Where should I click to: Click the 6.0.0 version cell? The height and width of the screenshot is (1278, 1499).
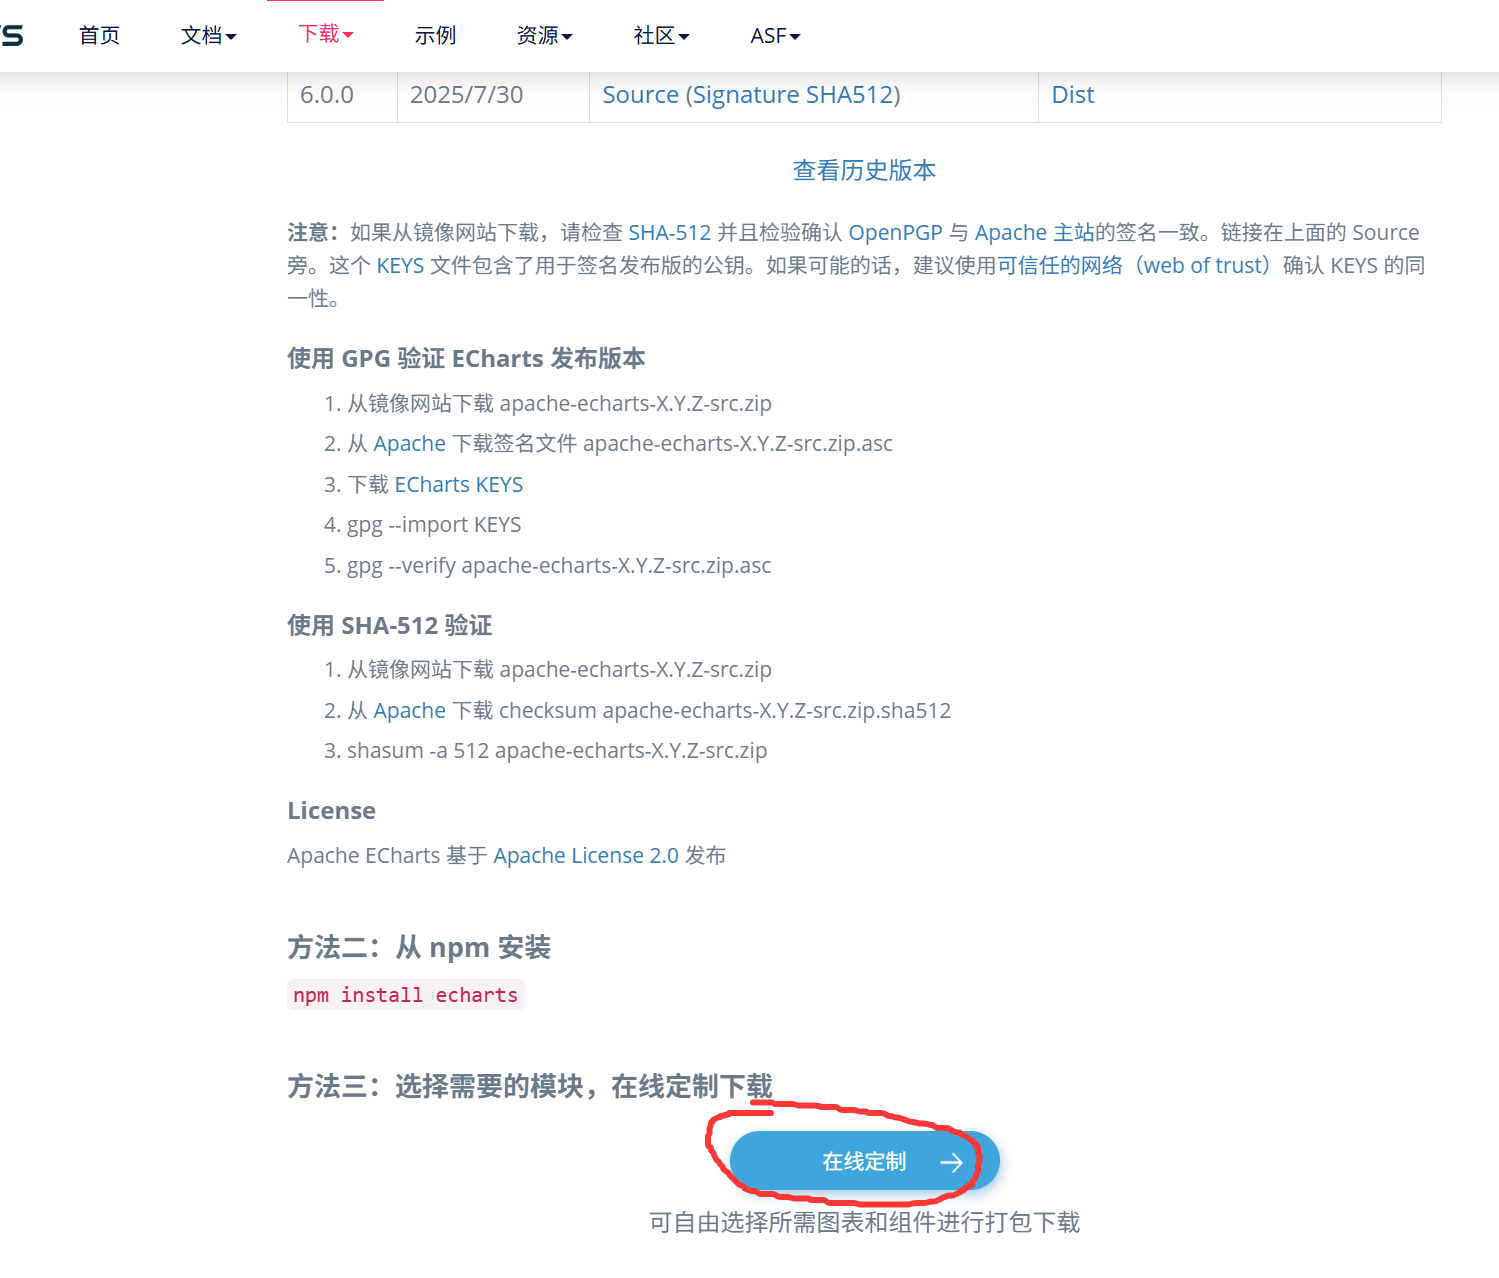pos(342,96)
